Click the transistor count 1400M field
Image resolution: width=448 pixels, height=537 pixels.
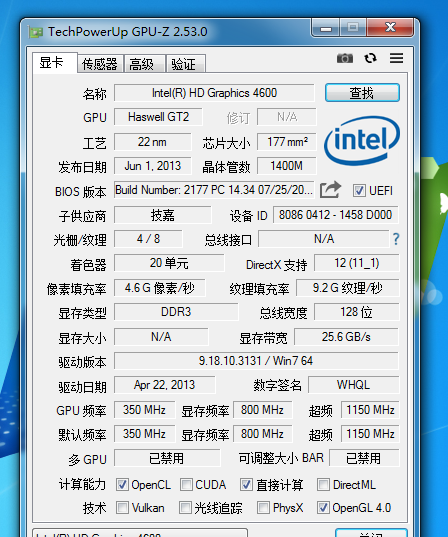pos(287,166)
